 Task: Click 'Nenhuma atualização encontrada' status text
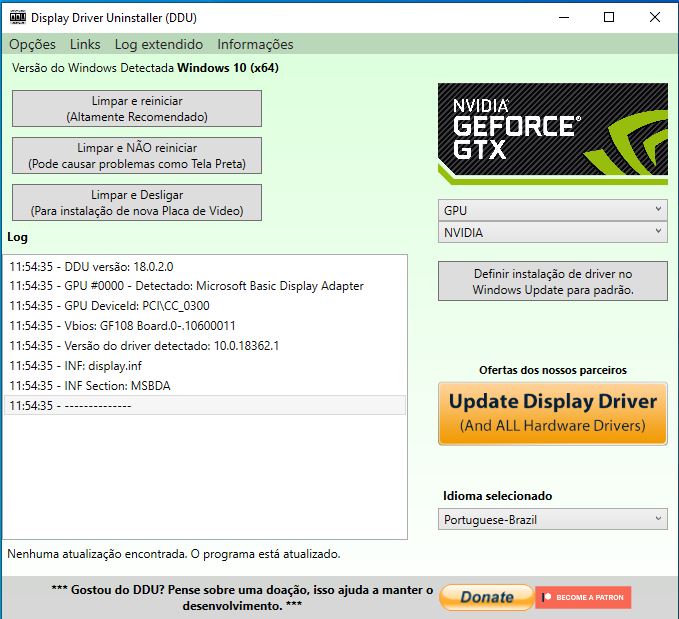(174, 554)
